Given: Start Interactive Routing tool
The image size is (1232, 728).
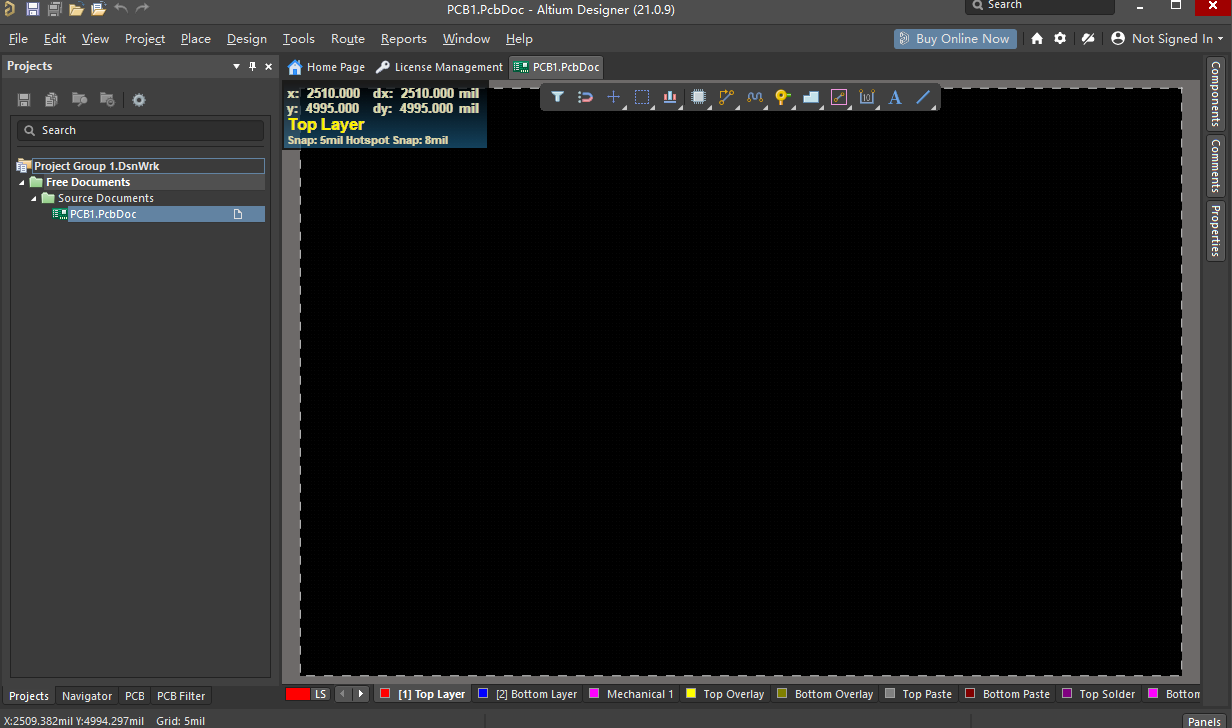Looking at the screenshot, I should 727,97.
